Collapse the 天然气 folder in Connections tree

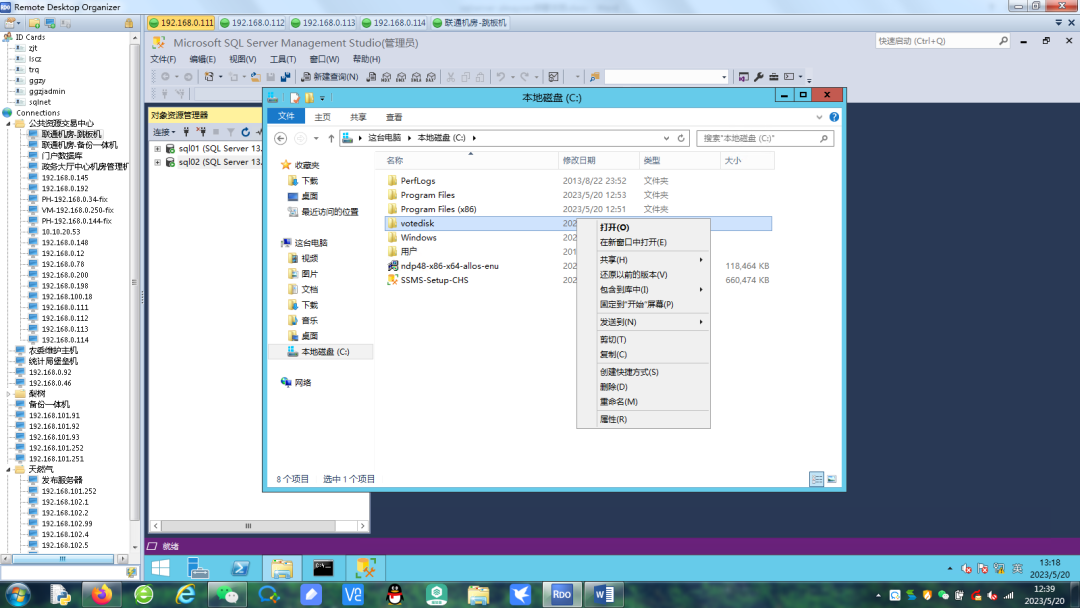click(8, 470)
